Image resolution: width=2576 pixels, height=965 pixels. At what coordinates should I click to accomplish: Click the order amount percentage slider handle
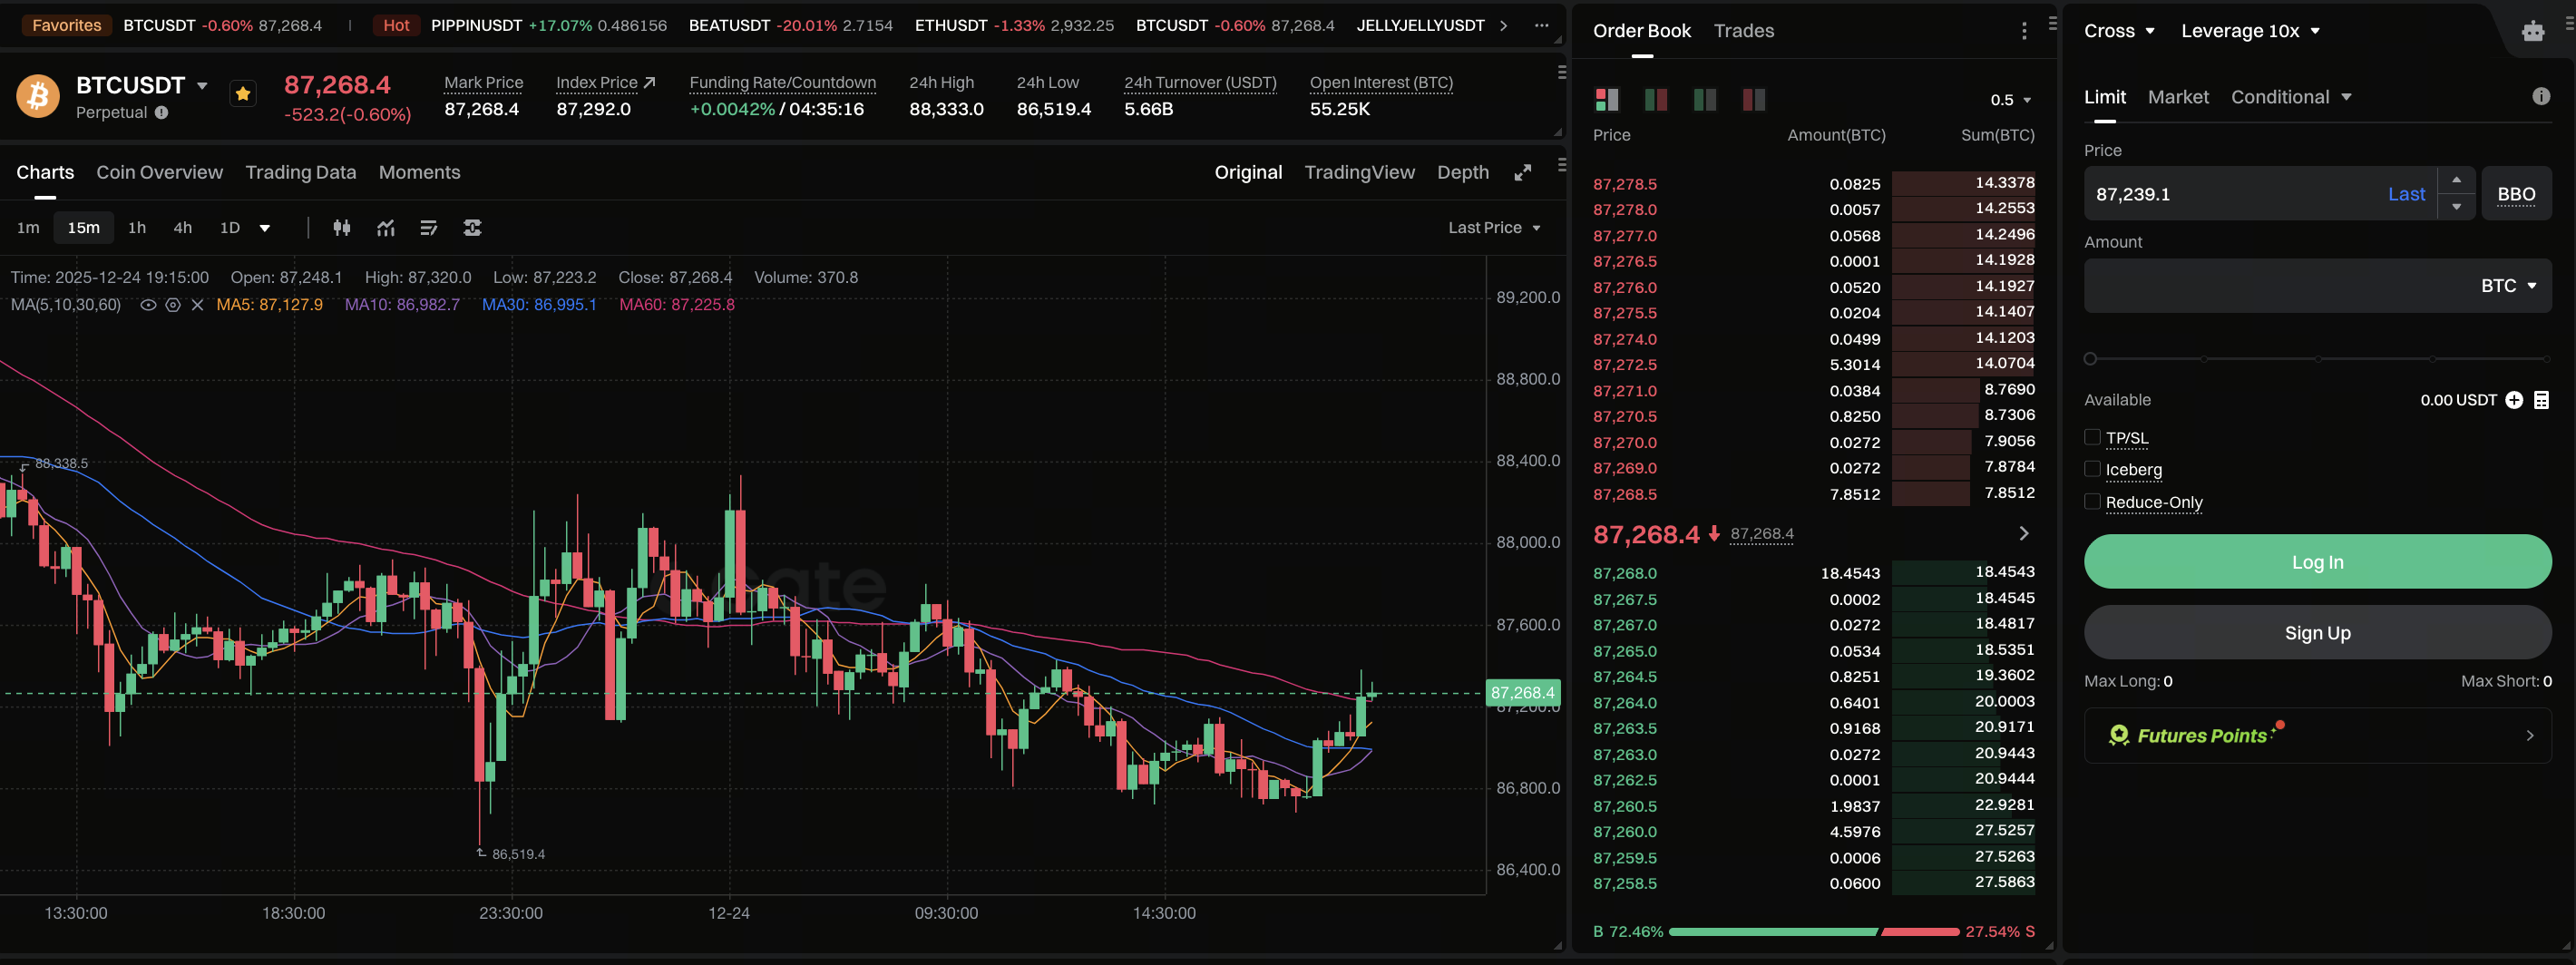click(x=2090, y=358)
